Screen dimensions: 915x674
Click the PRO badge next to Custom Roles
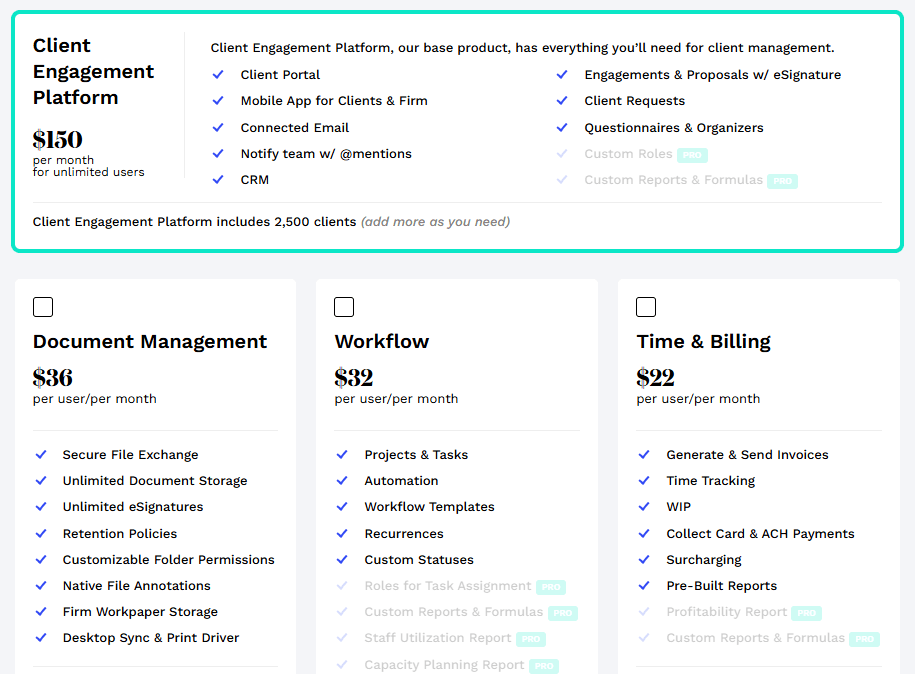pyautogui.click(x=692, y=155)
